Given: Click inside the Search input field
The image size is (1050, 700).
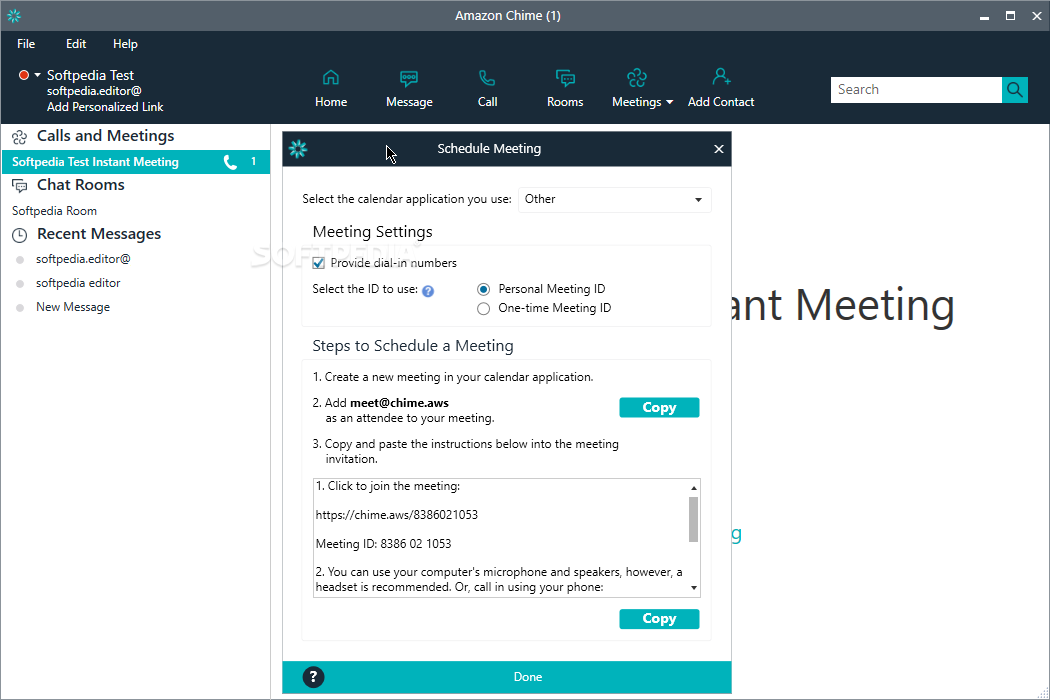Looking at the screenshot, I should click(x=916, y=90).
